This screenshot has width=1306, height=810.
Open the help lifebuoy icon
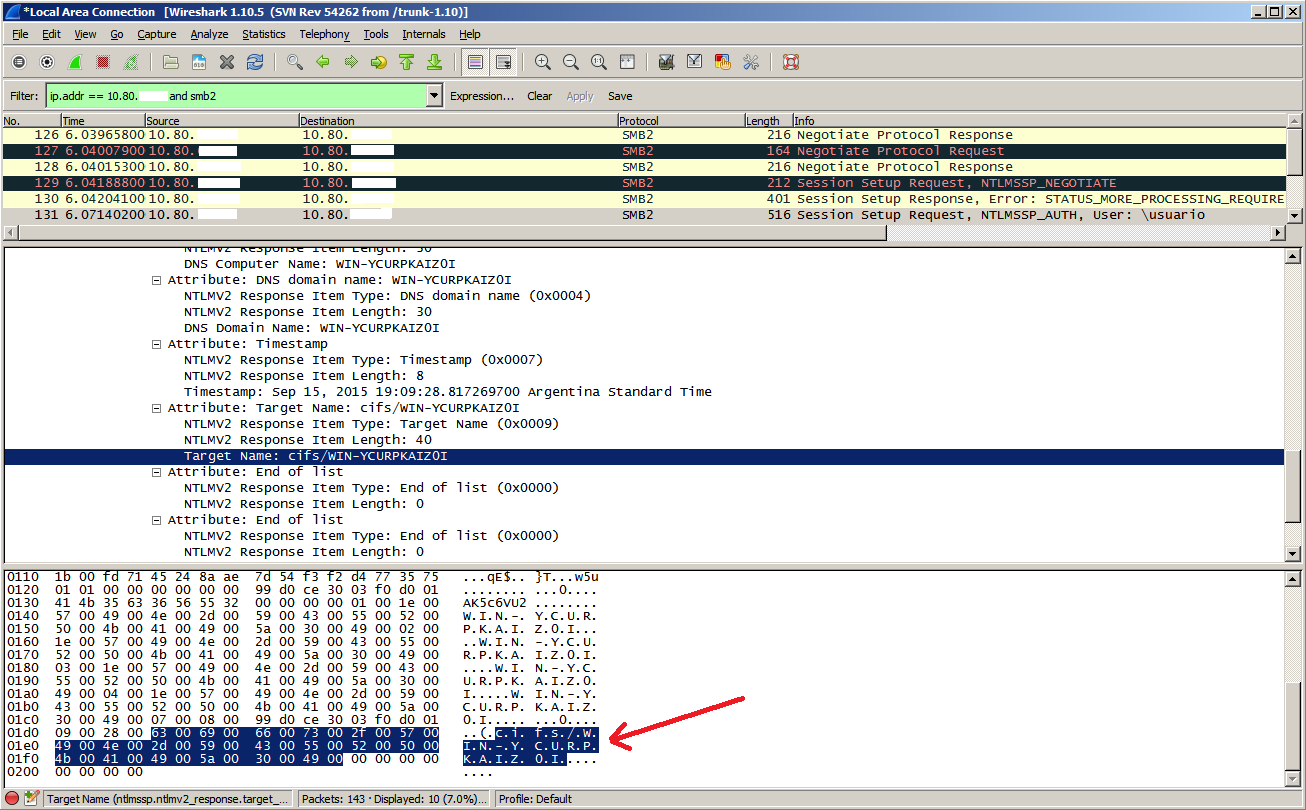[x=790, y=62]
